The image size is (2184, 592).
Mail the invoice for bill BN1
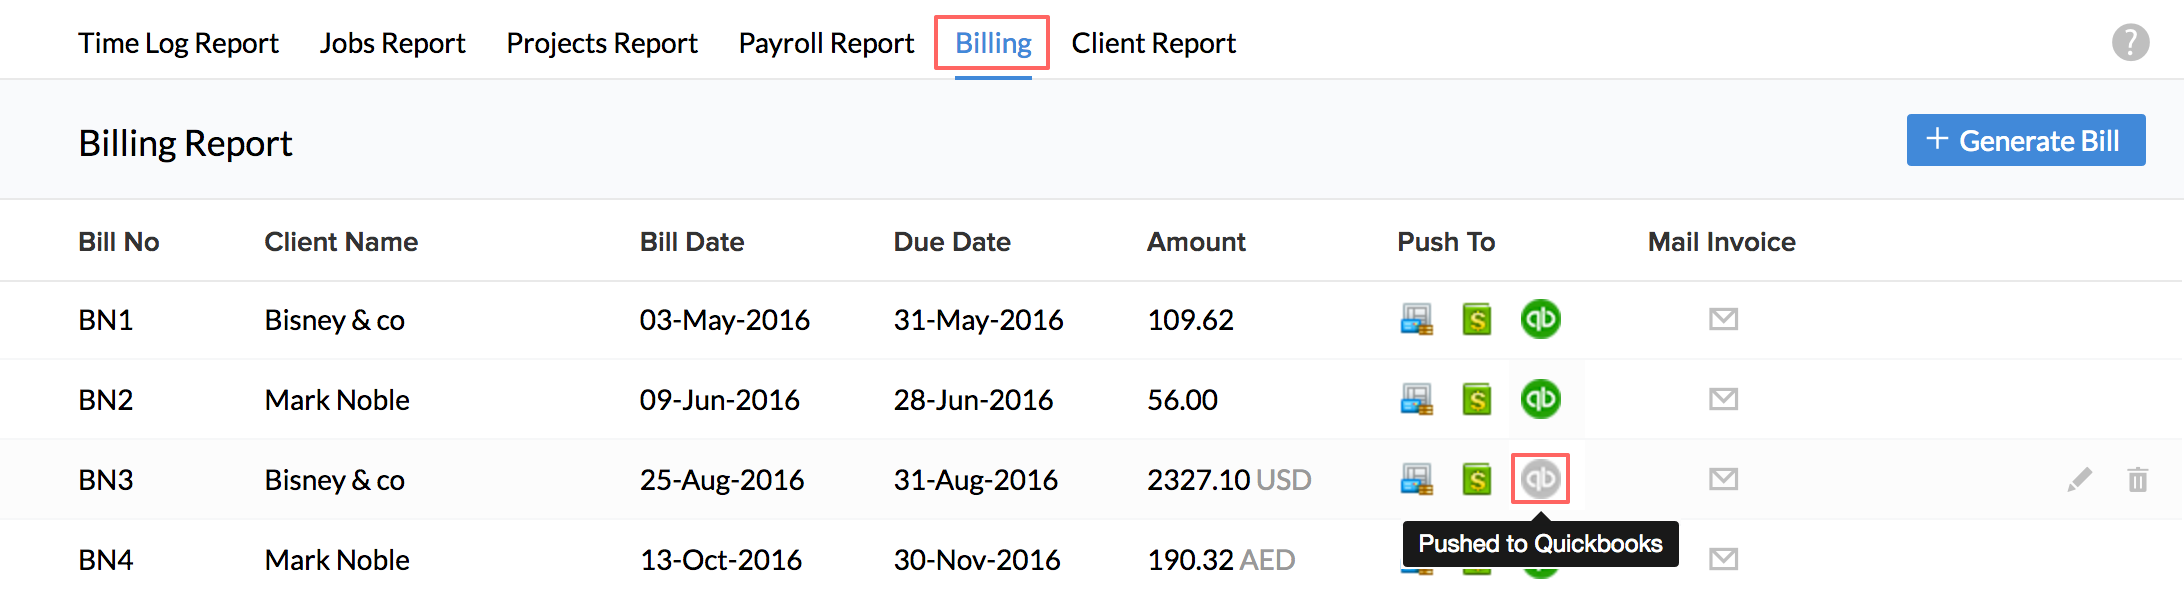(1723, 320)
